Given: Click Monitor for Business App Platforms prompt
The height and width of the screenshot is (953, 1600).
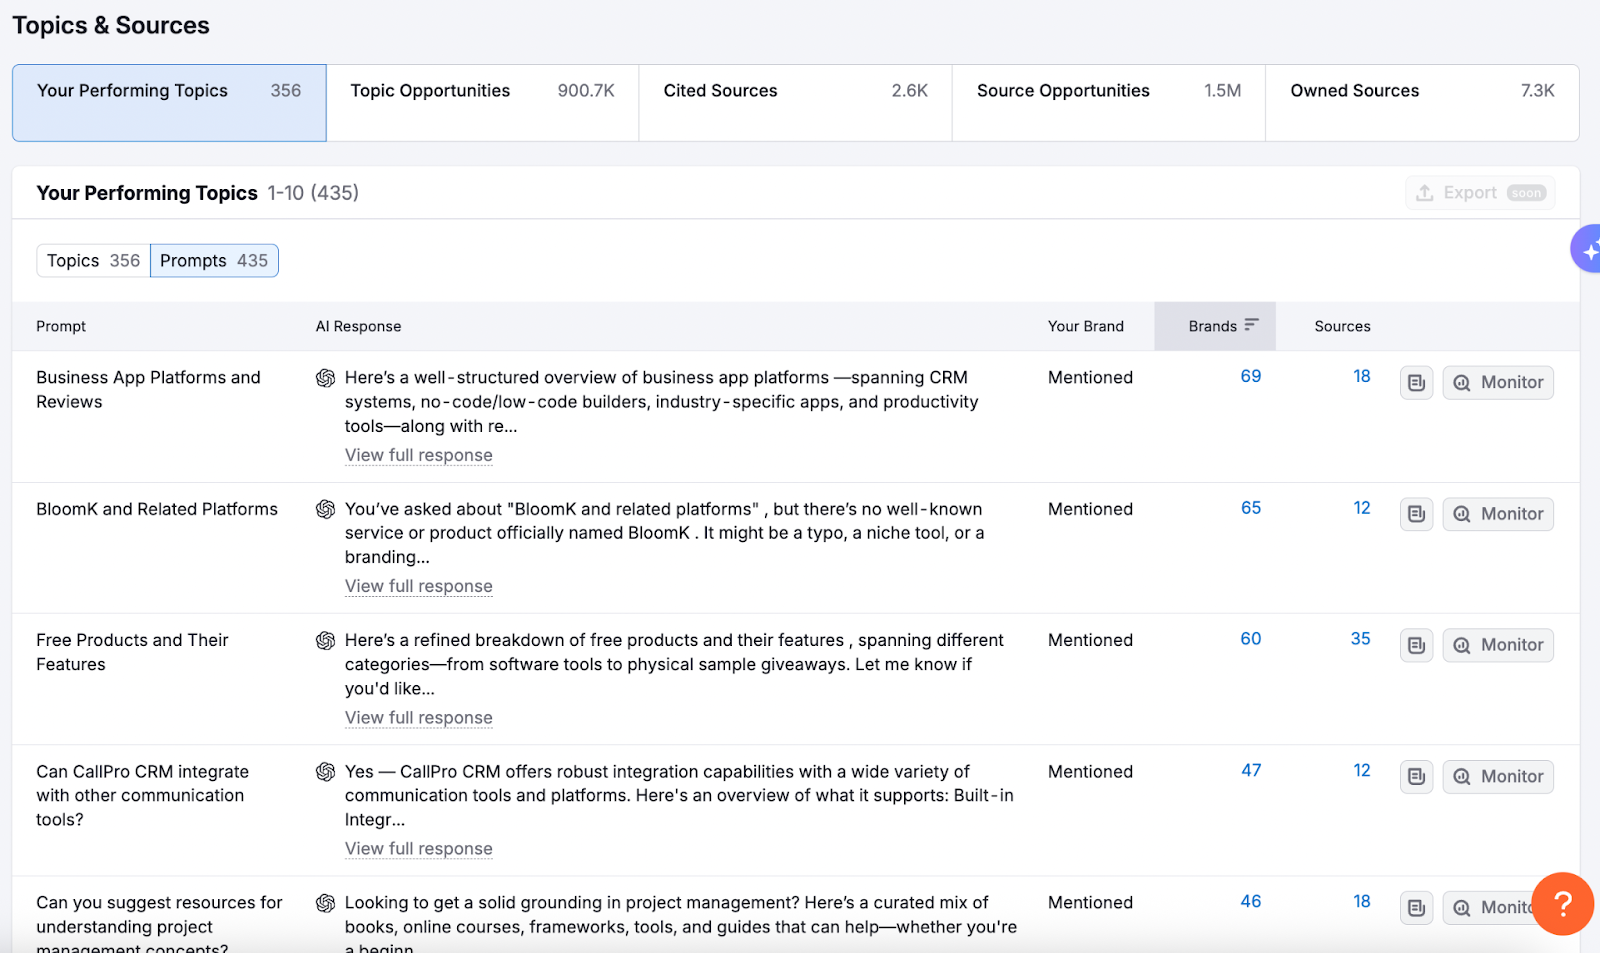Looking at the screenshot, I should tap(1498, 383).
